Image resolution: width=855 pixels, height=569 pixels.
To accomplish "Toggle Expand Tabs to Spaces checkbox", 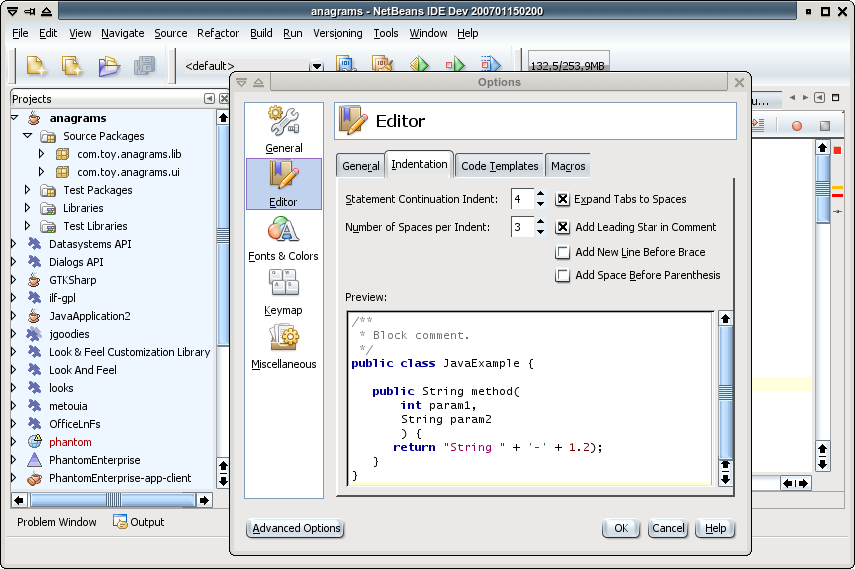I will tap(562, 199).
